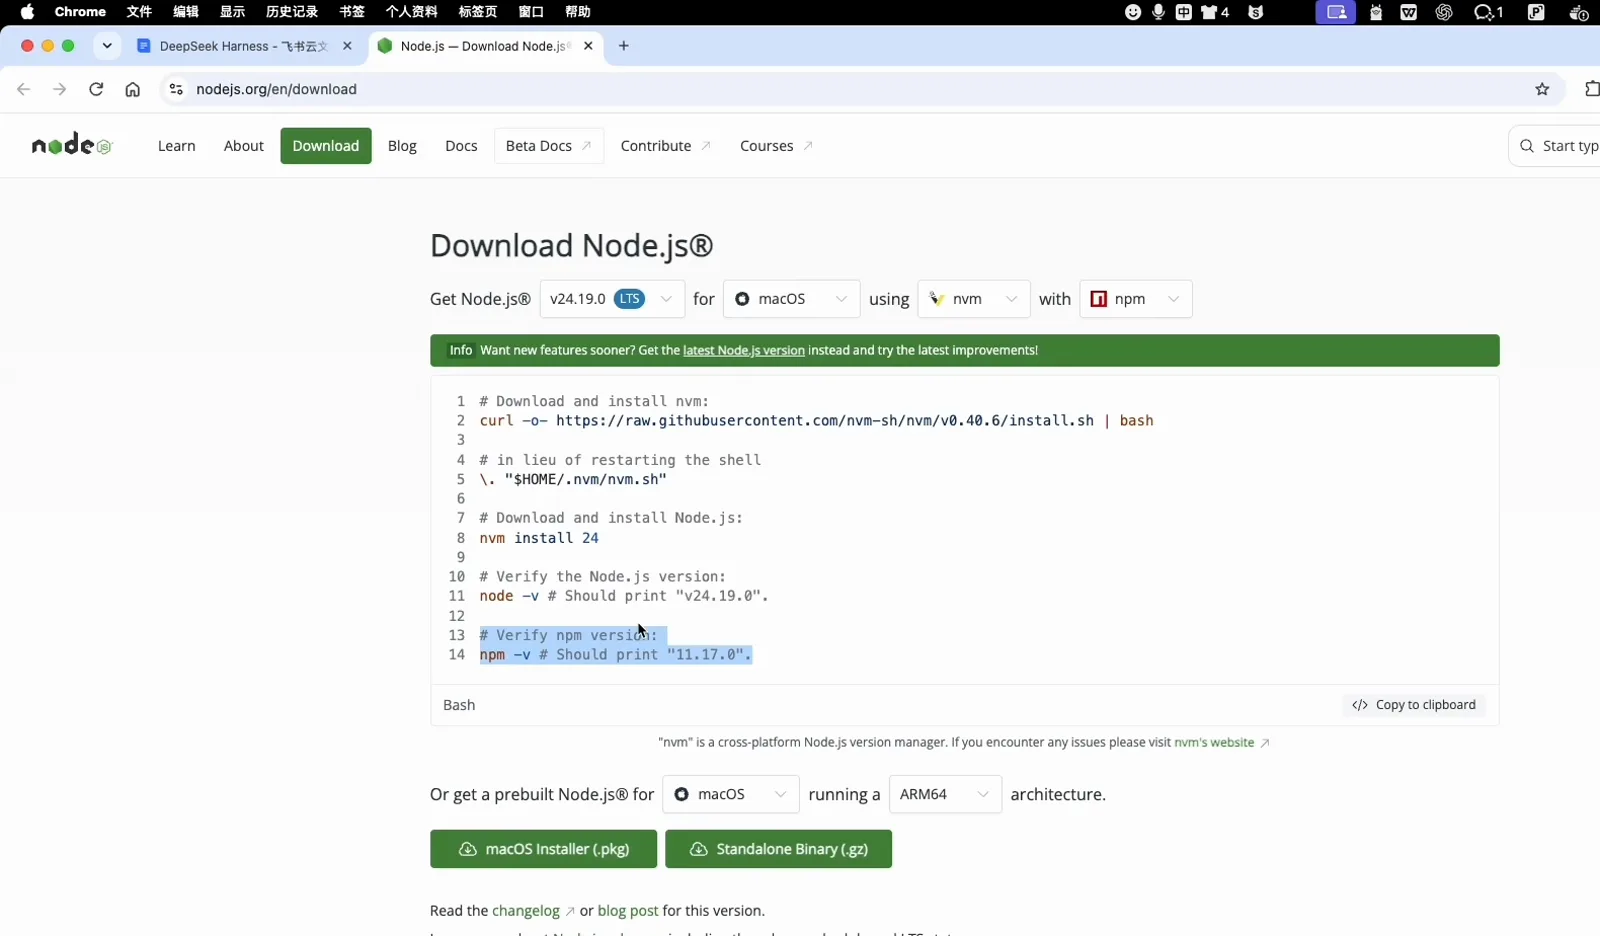Open the Chrome 书签 menu
Viewport: 1600px width, 936px height.
(x=352, y=12)
